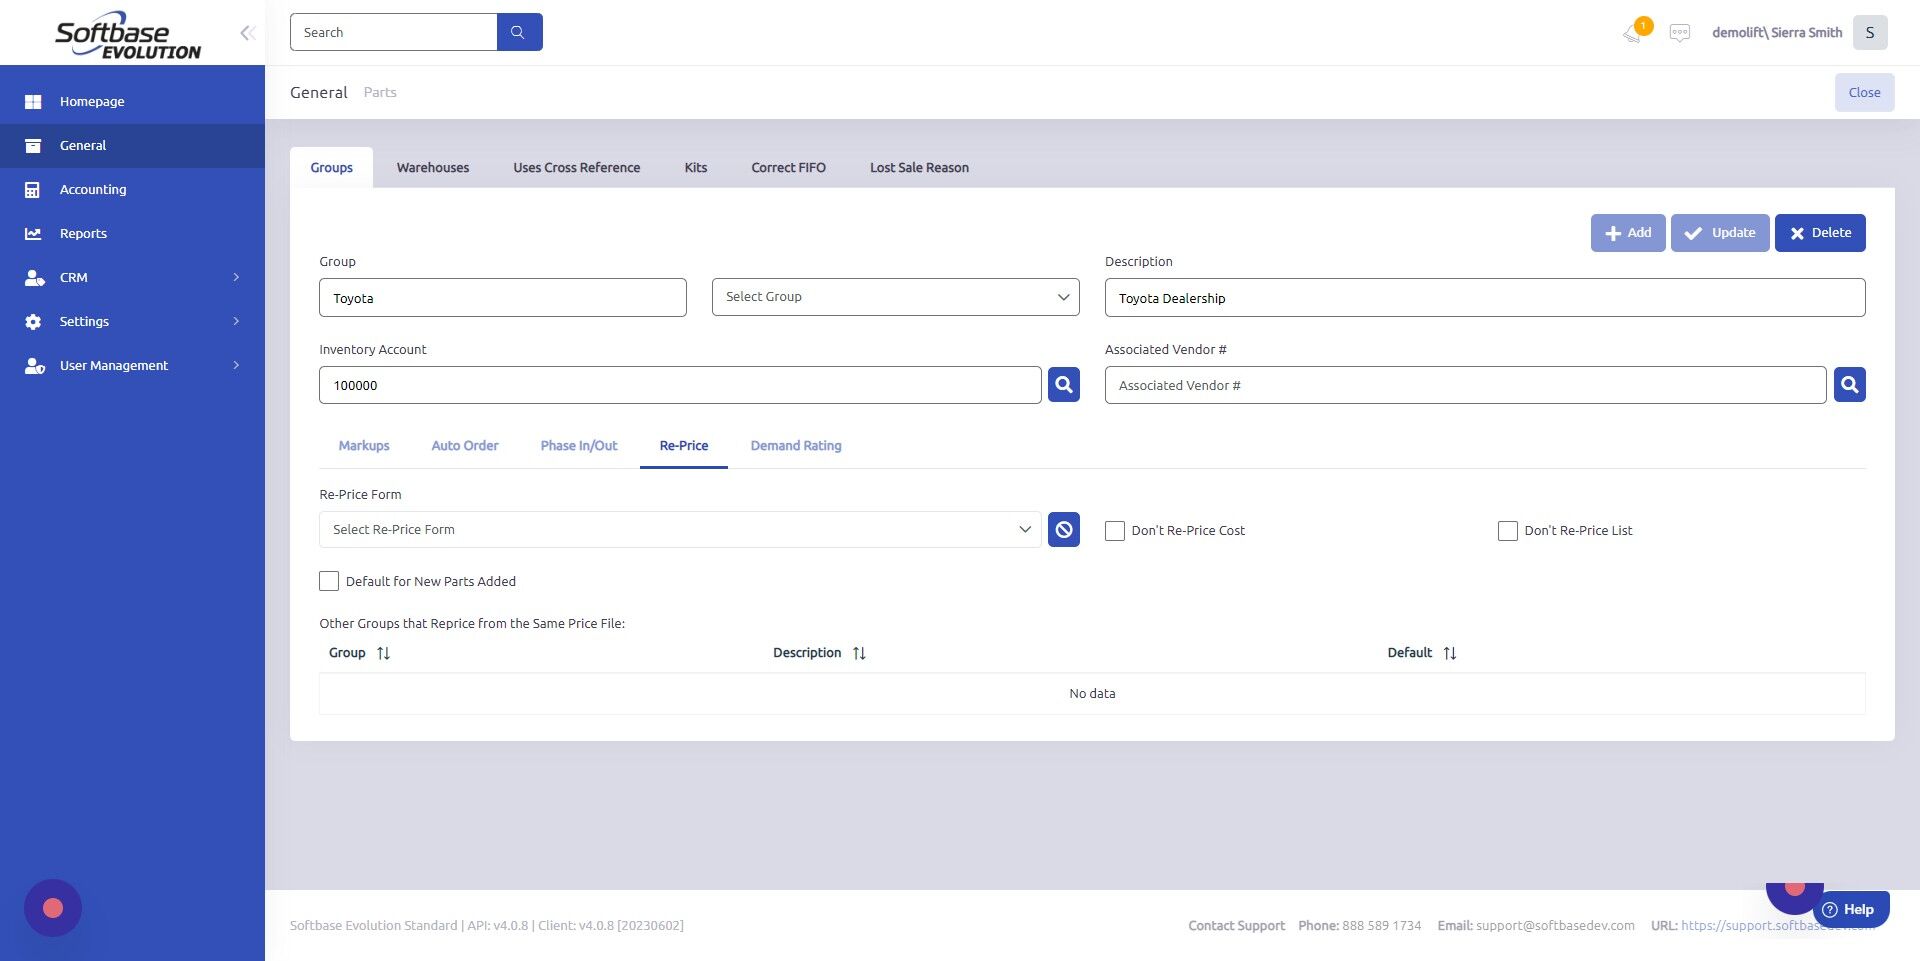Collapse the sidebar with the double-chevron icon
The height and width of the screenshot is (961, 1920).
click(x=247, y=33)
